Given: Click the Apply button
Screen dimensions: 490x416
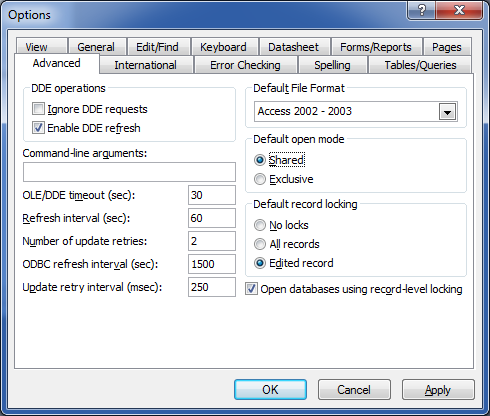Looking at the screenshot, I should 438,389.
